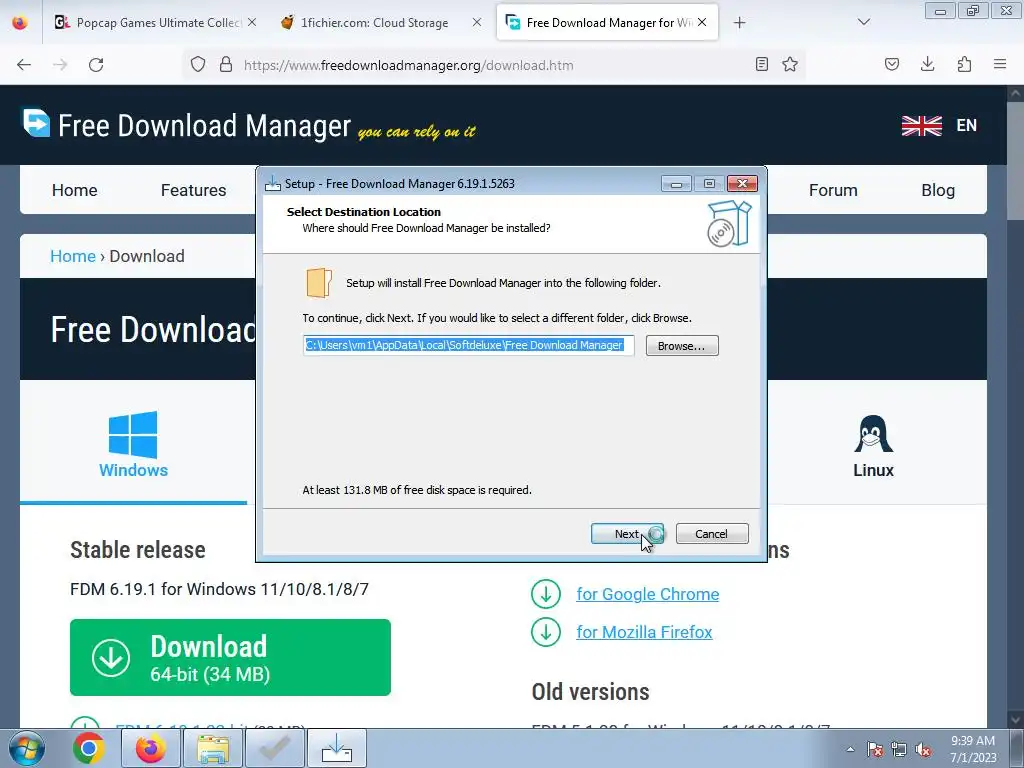
Task: Select the installation path text field
Action: coord(468,345)
